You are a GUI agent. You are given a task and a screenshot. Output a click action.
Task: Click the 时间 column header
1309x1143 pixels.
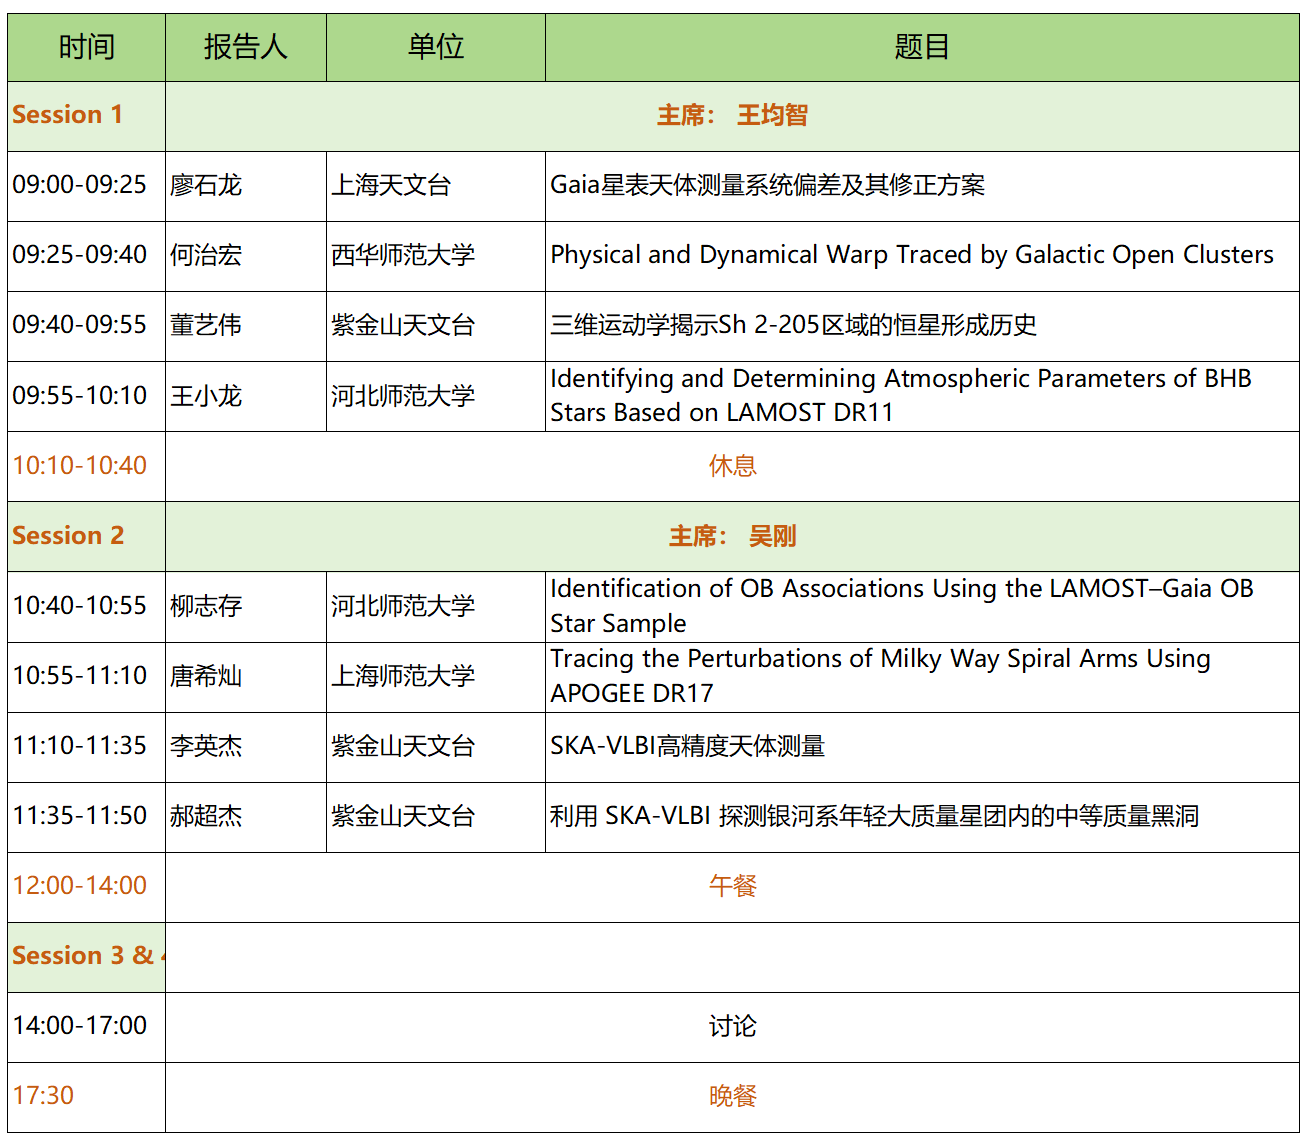point(86,47)
